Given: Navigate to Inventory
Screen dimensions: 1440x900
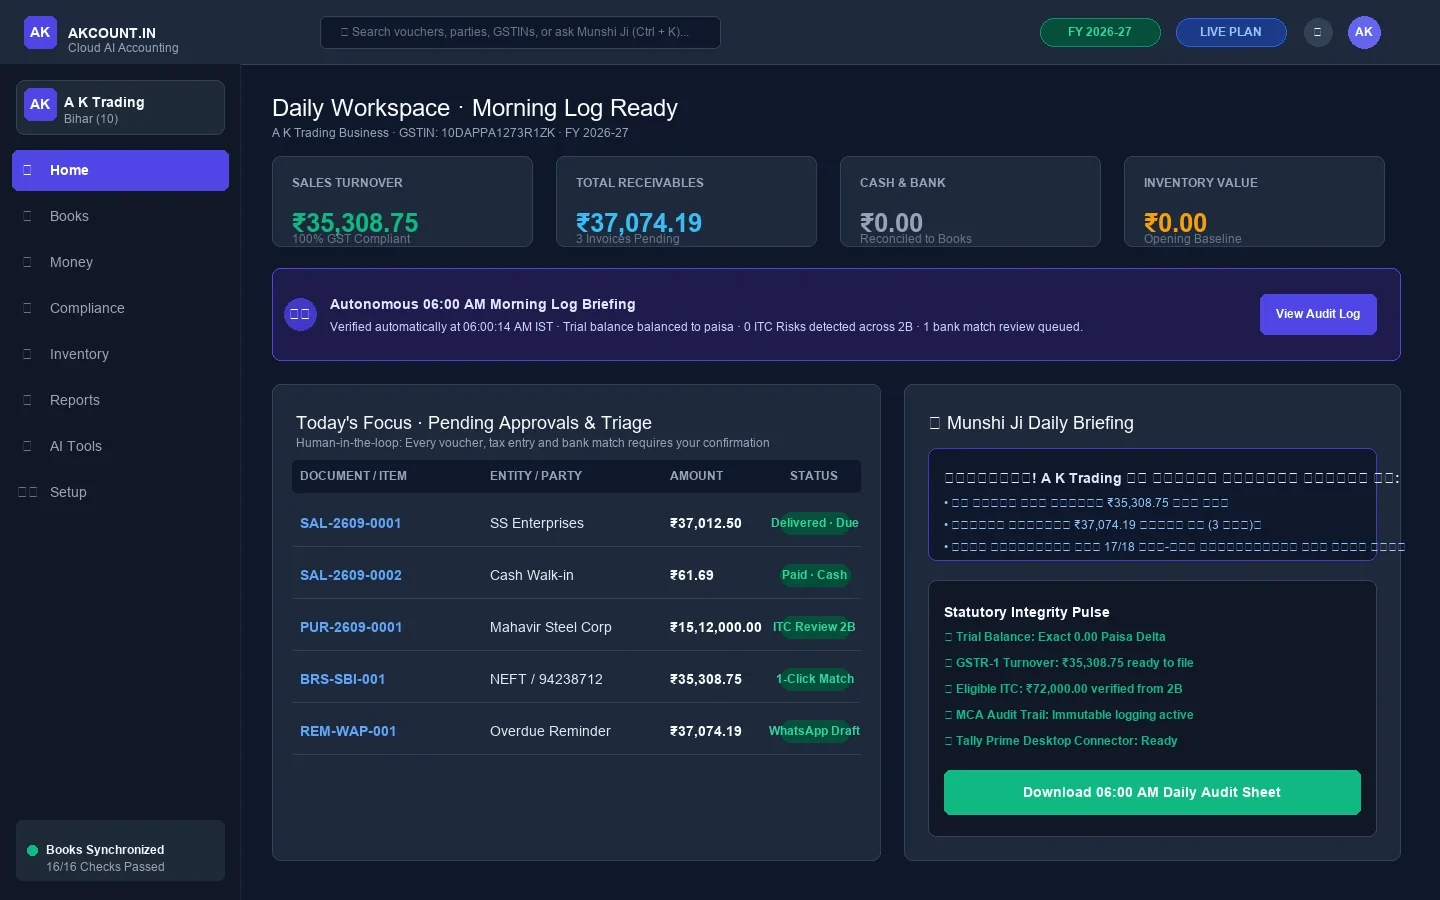Looking at the screenshot, I should (x=120, y=354).
